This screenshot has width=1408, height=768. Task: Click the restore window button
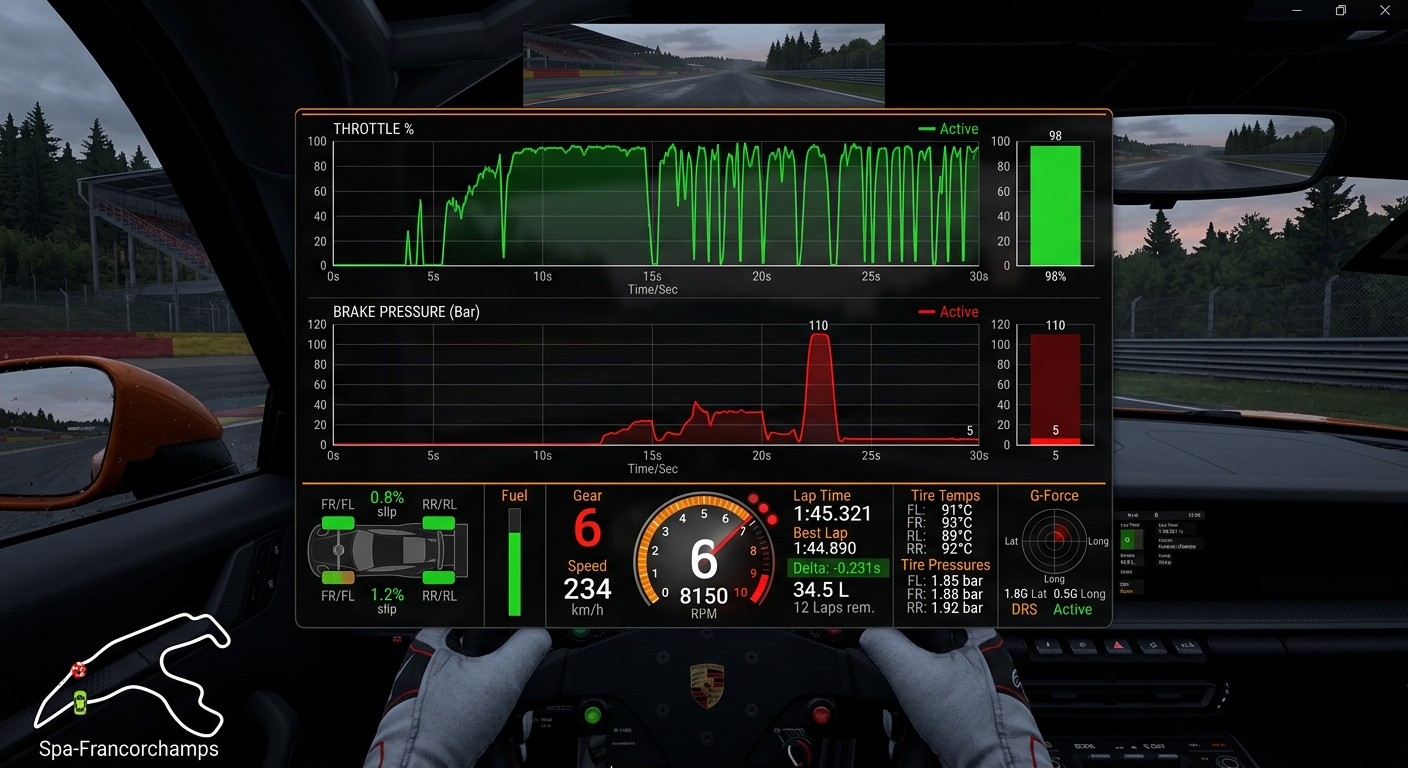coord(1341,10)
